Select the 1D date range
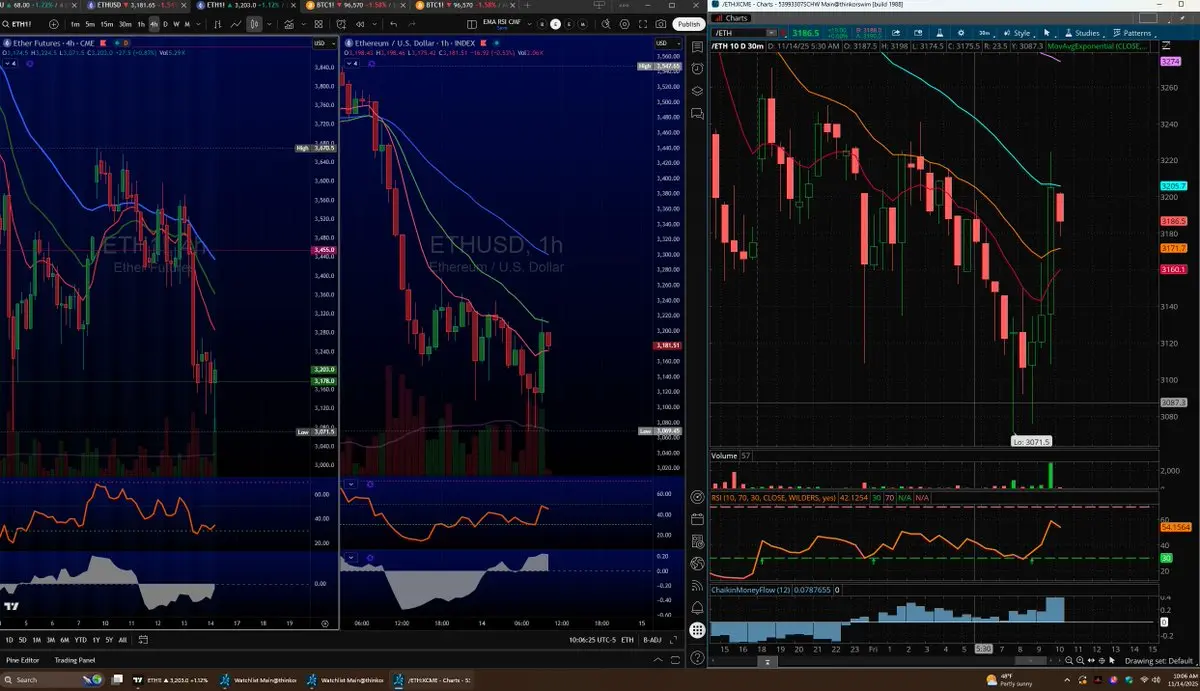The width and height of the screenshot is (1200, 691). [9, 639]
